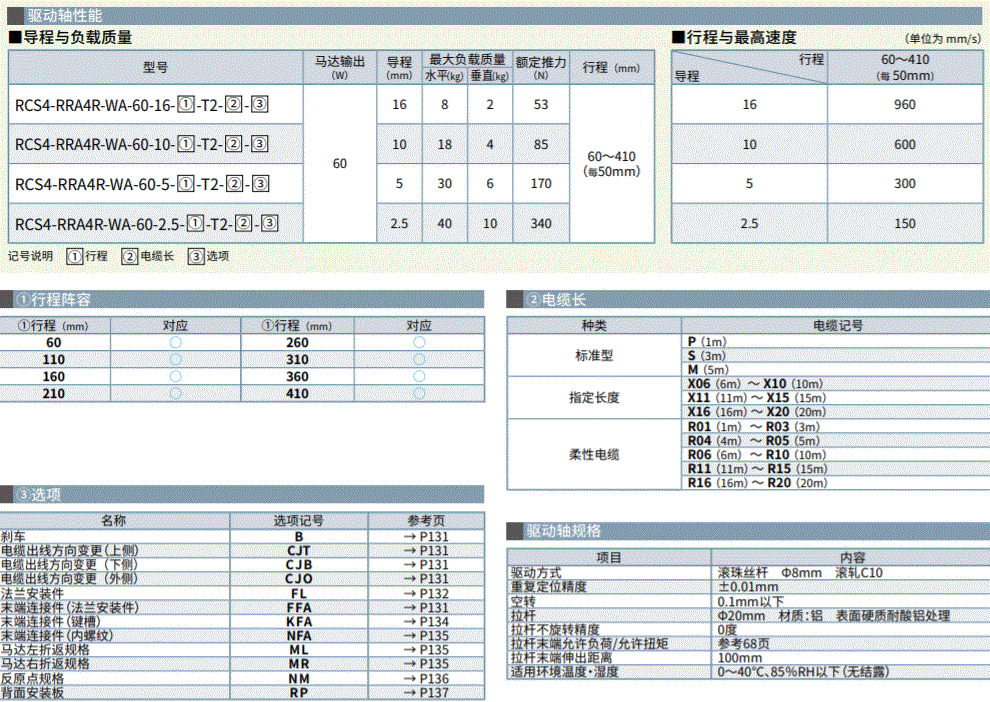Viewport: 990px width, 702px height.
Task: Click option code B for 刹车
Action: click(299, 537)
